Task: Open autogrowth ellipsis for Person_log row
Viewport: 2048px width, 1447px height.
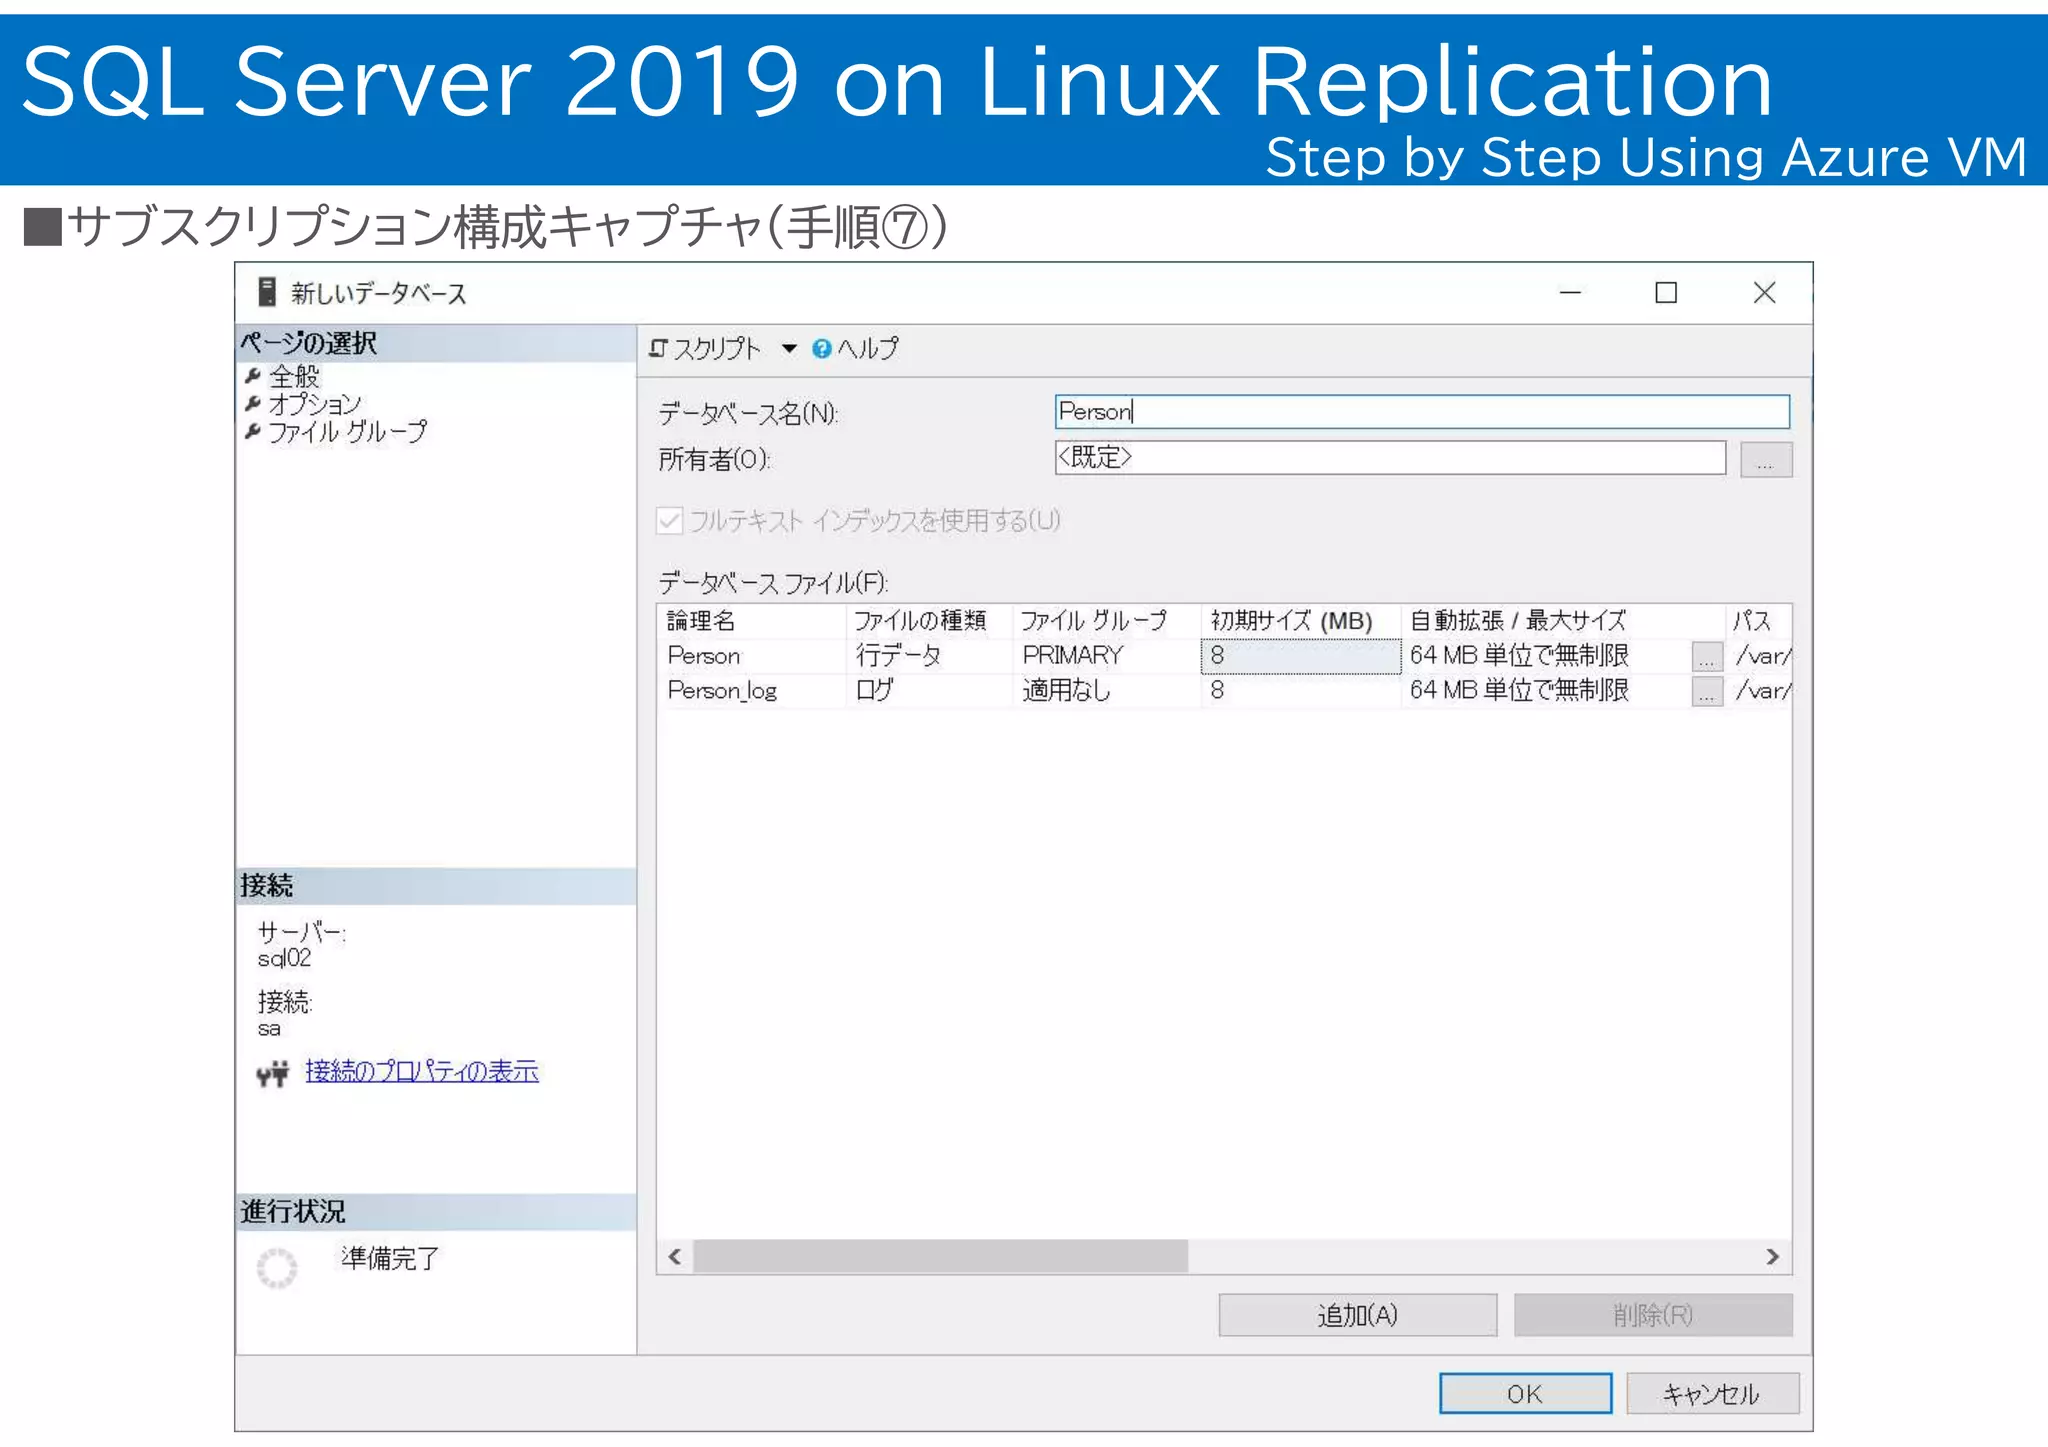Action: tap(1707, 692)
